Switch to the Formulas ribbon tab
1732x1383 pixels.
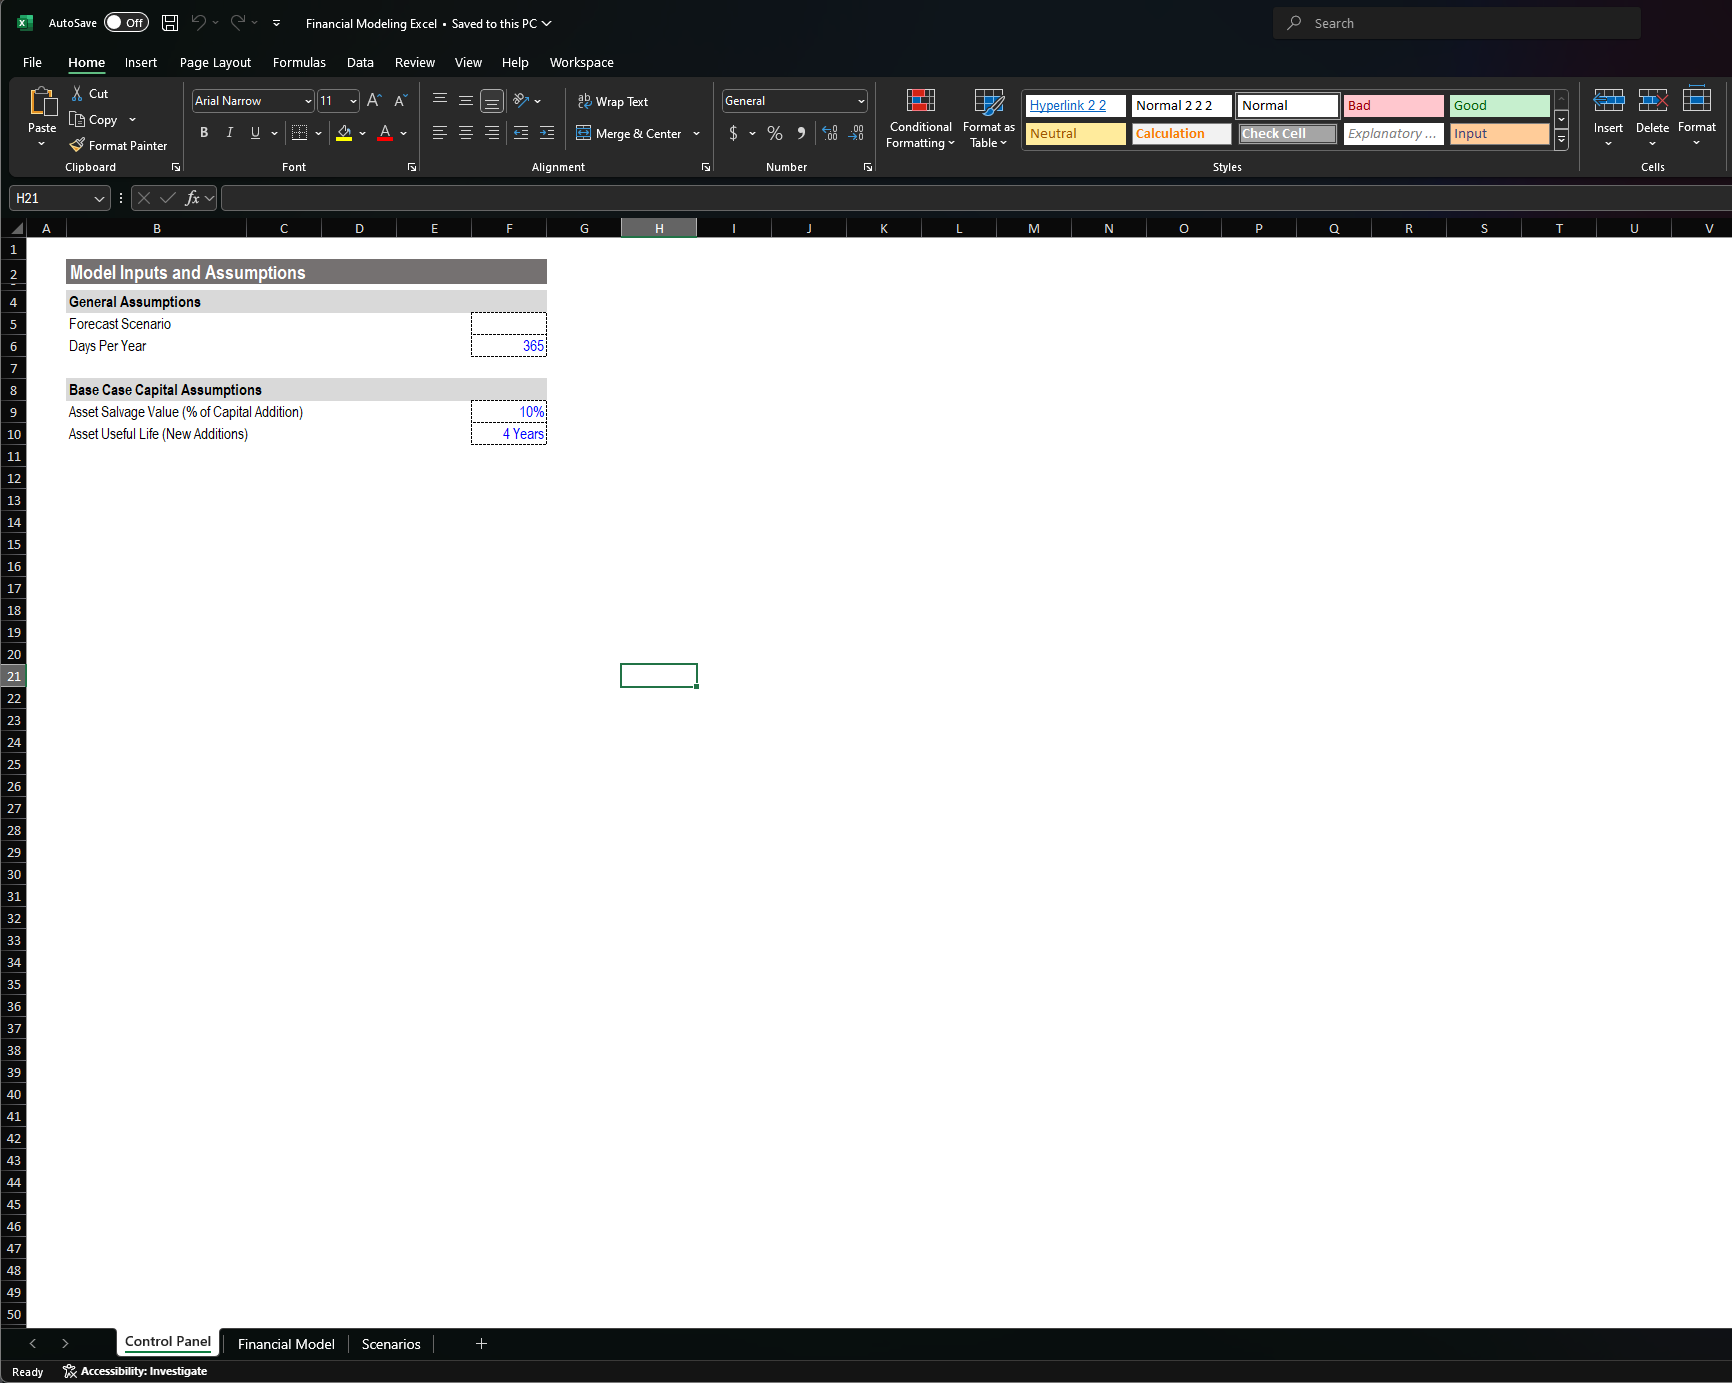click(x=299, y=62)
